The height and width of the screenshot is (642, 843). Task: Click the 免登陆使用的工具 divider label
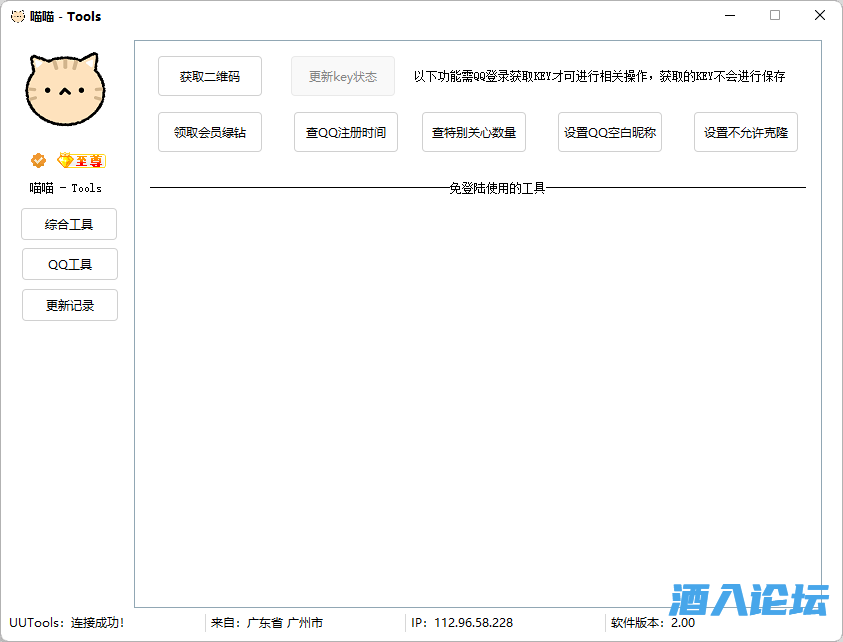click(497, 188)
